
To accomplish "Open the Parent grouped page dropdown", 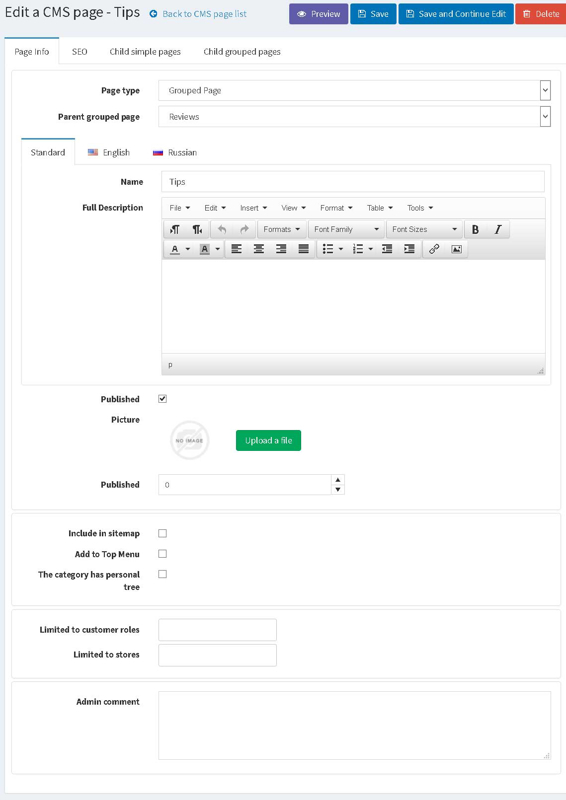I will 354,117.
